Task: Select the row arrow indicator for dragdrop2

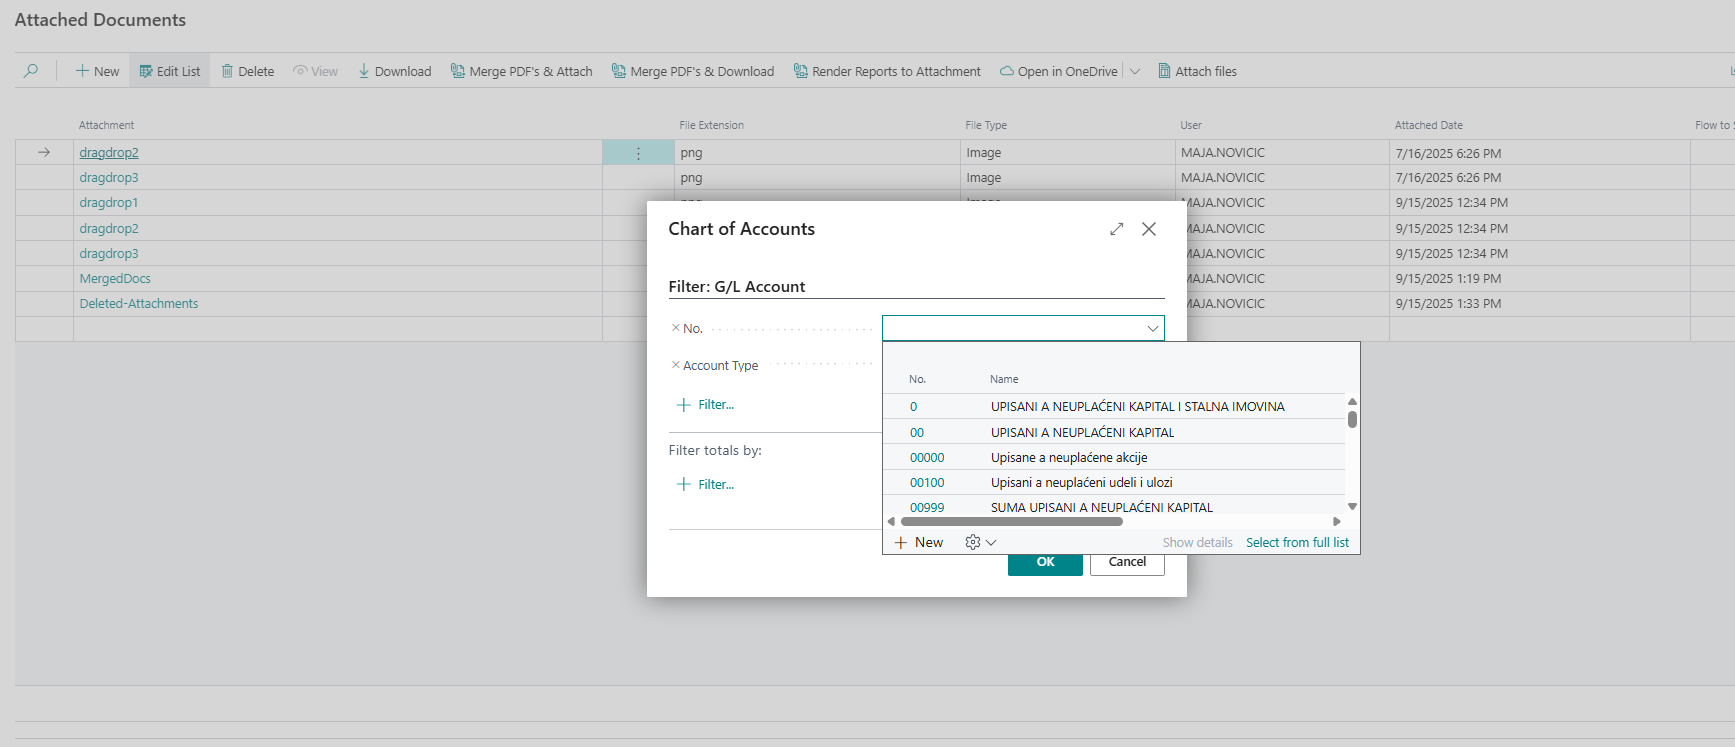Action: pos(44,153)
